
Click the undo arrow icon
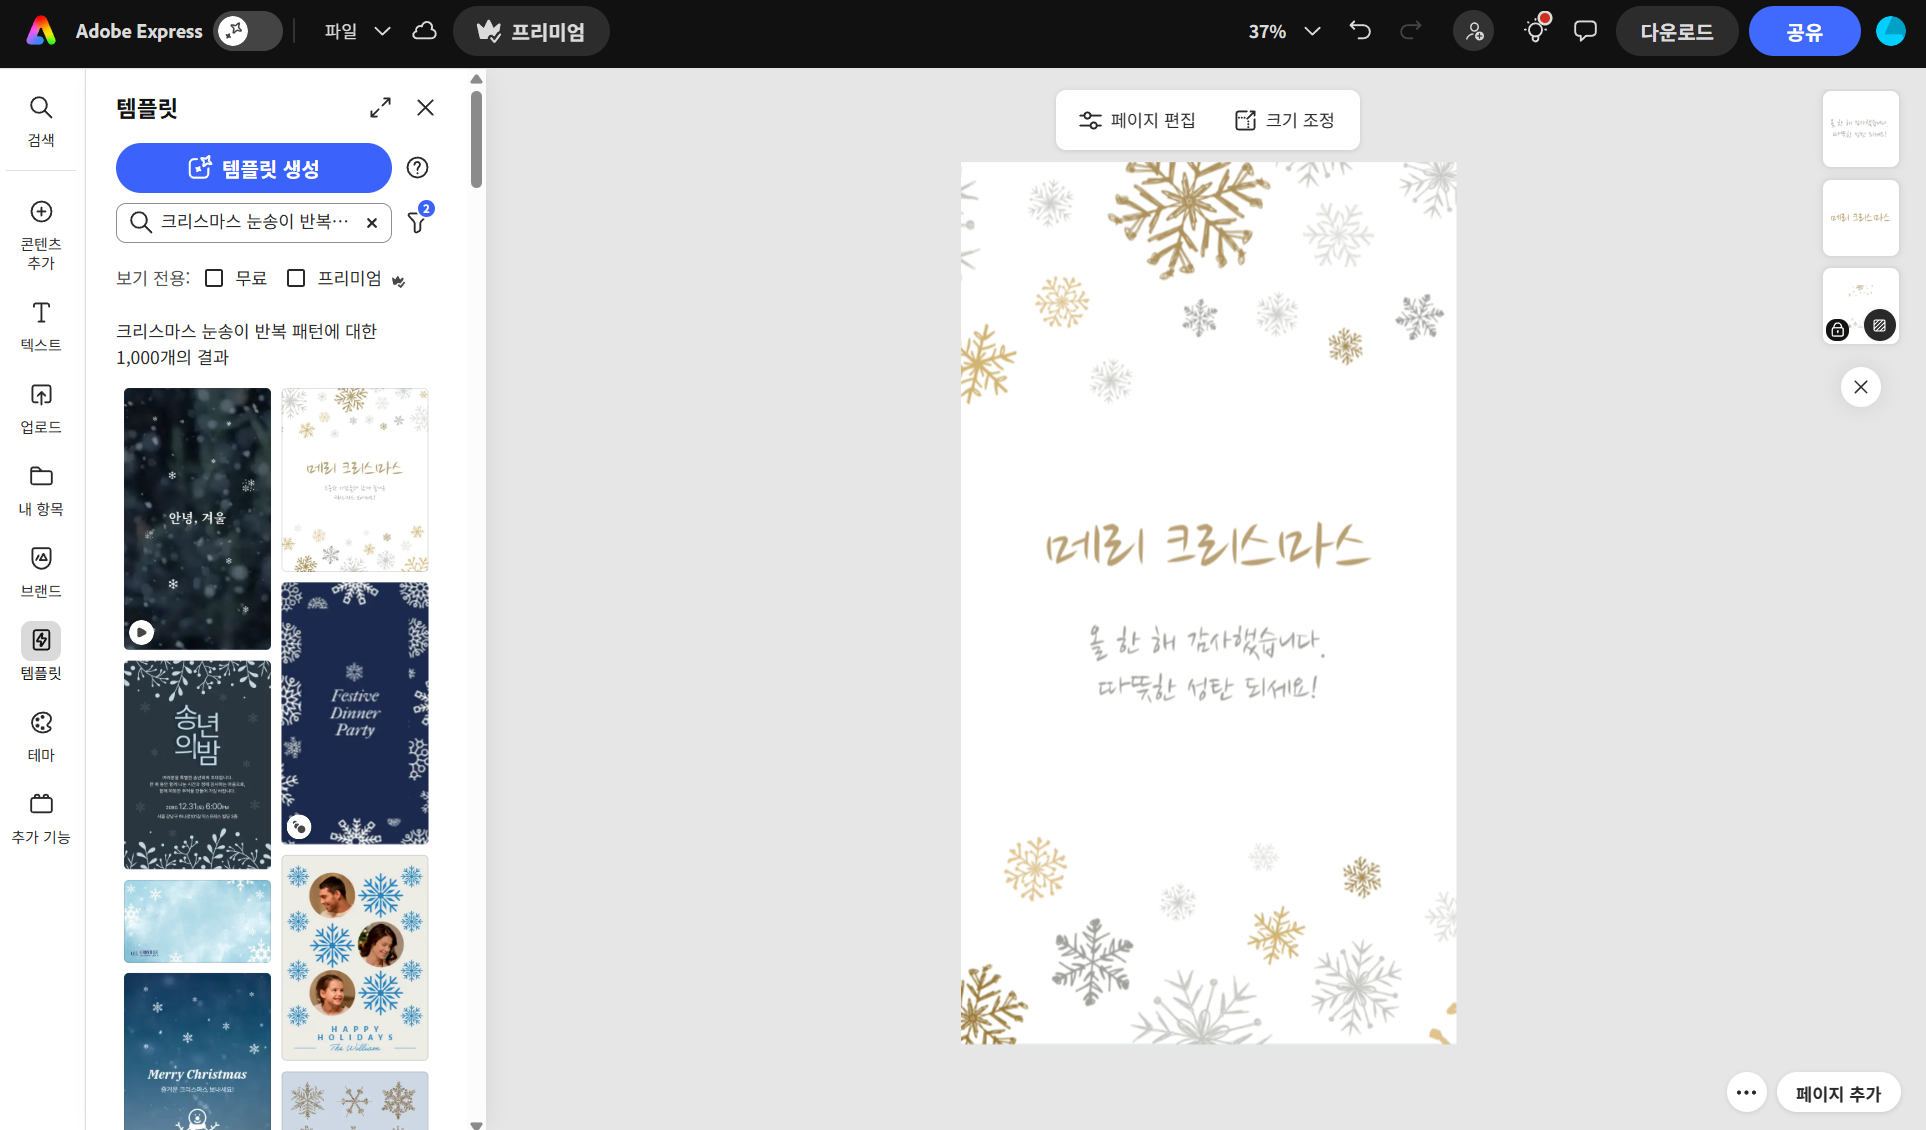[1360, 31]
